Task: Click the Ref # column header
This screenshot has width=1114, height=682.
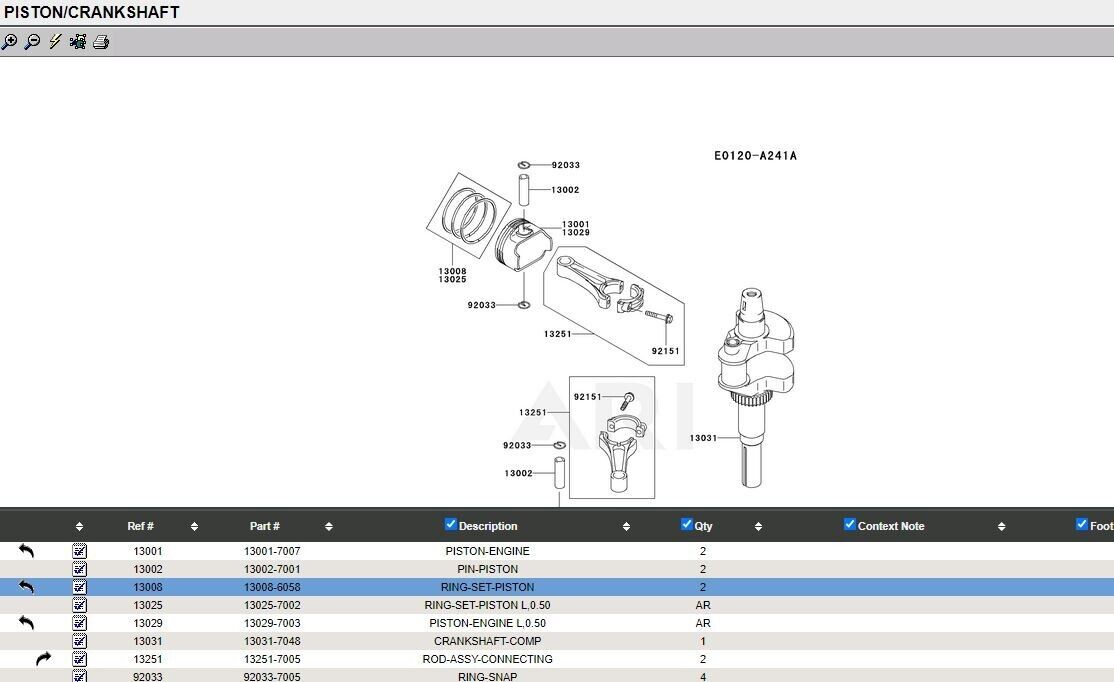Action: (140, 526)
